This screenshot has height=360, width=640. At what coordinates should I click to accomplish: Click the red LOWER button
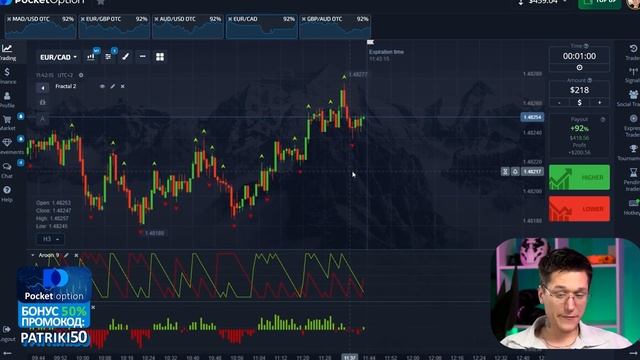pos(579,209)
